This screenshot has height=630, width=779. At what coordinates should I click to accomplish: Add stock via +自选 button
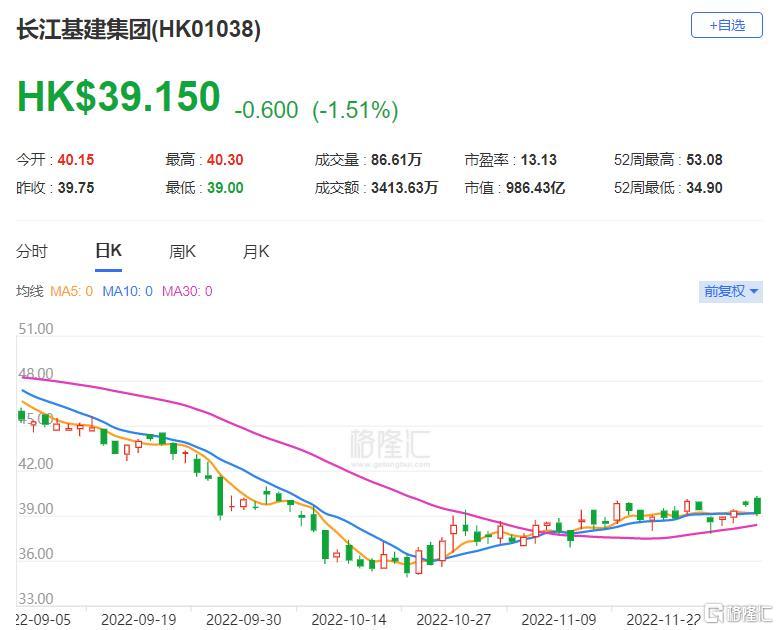(x=726, y=25)
